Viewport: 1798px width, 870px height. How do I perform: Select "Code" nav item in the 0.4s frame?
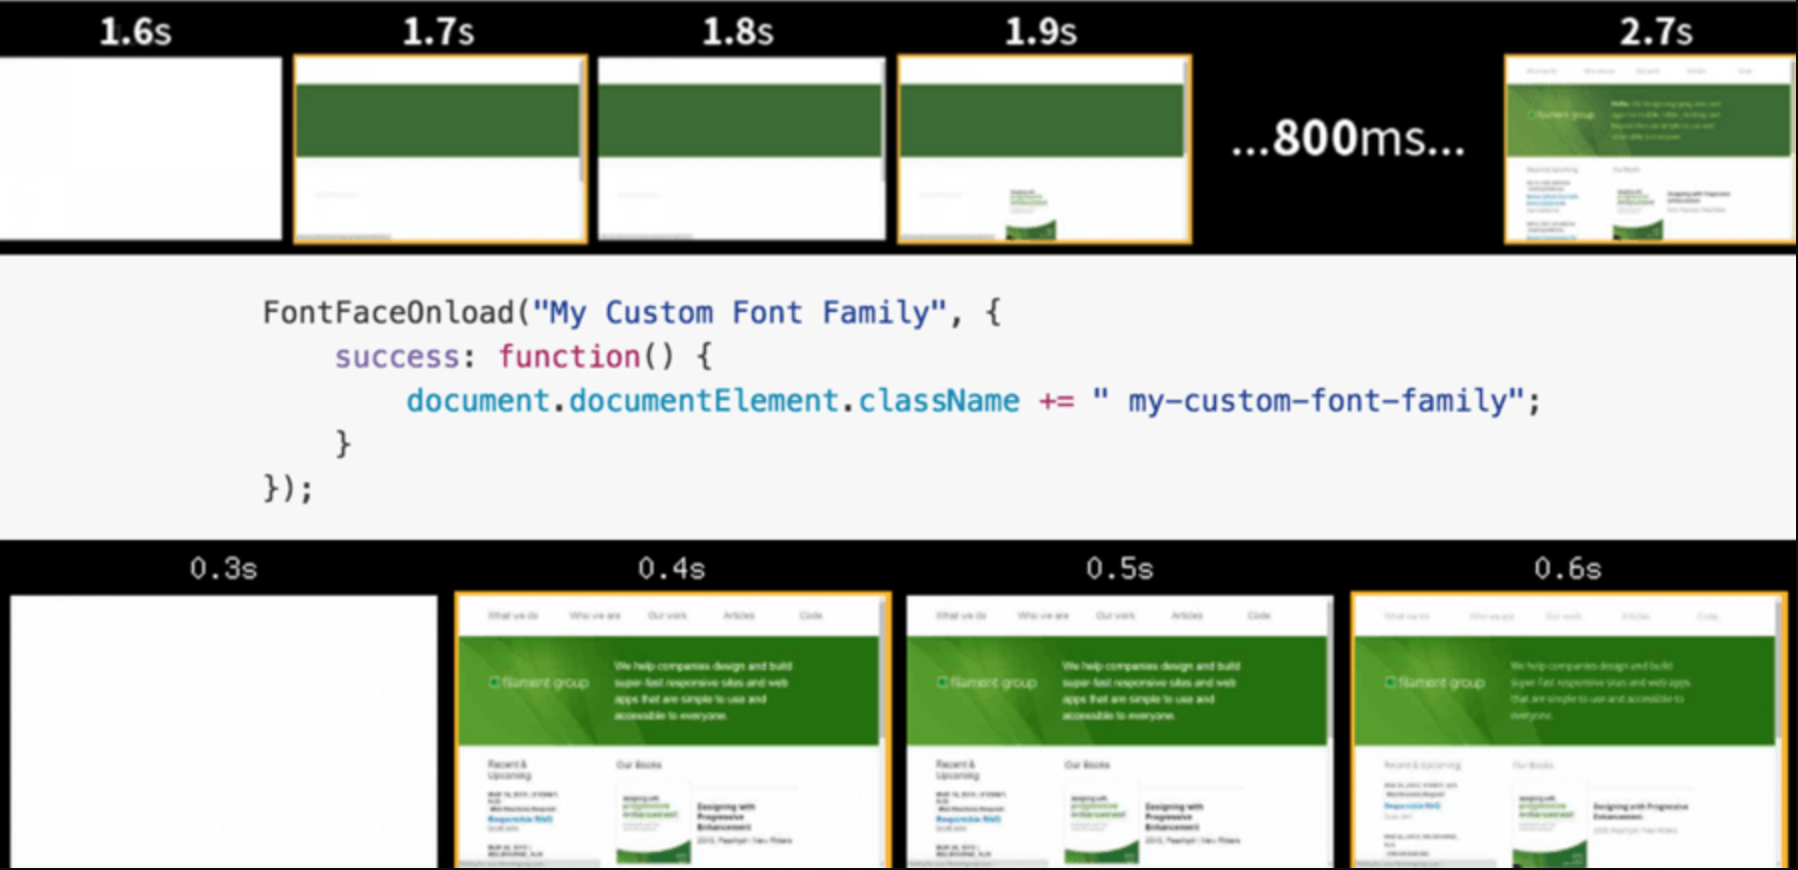pyautogui.click(x=811, y=616)
